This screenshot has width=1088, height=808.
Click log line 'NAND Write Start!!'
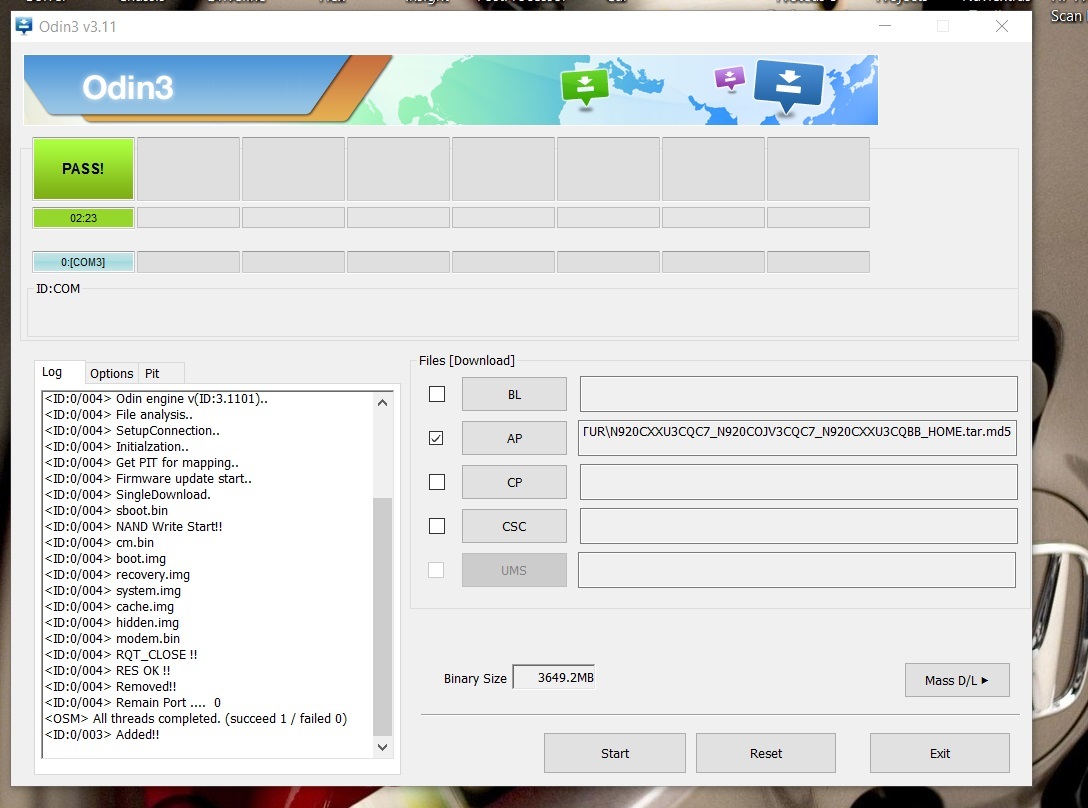pyautogui.click(x=134, y=526)
